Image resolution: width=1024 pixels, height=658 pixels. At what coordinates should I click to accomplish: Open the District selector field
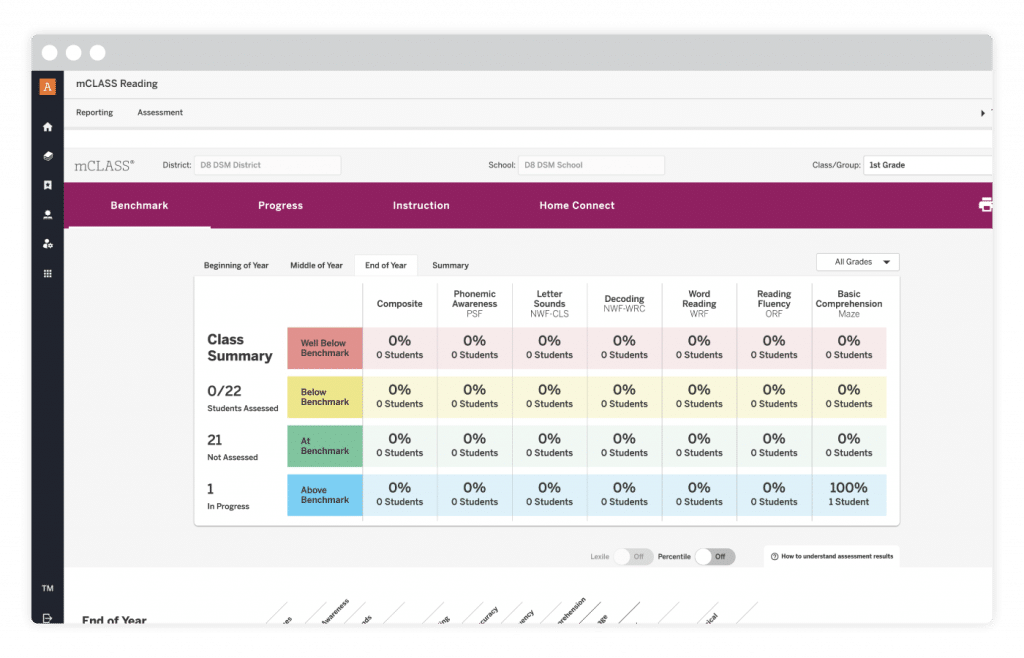[x=267, y=165]
